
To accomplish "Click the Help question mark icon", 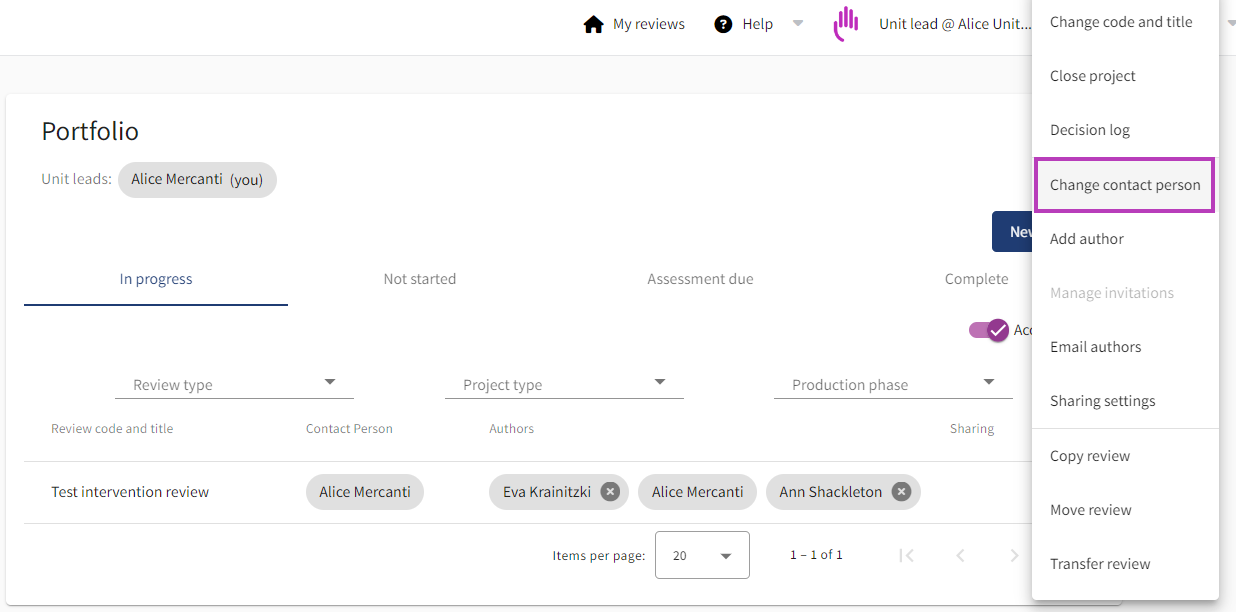I will click(x=723, y=24).
